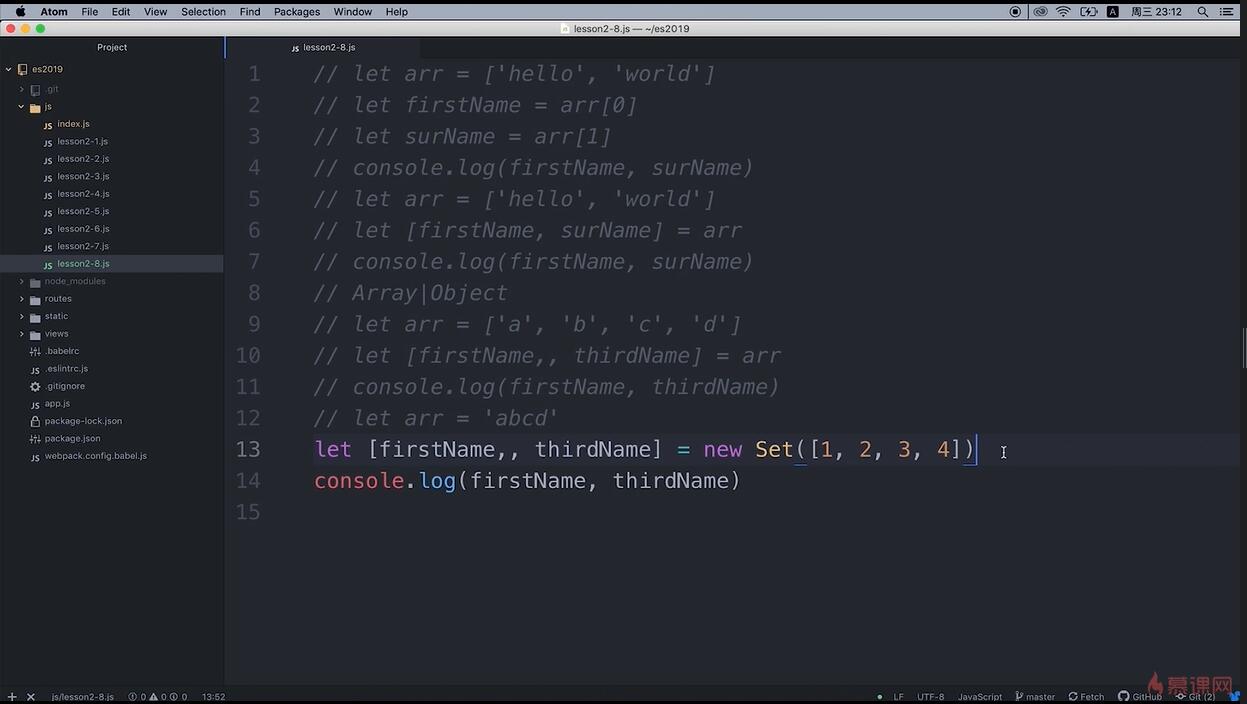Viewport: 1247px width, 704px height.
Task: Click the menu bar clock showing 23:12
Action: (x=1157, y=11)
